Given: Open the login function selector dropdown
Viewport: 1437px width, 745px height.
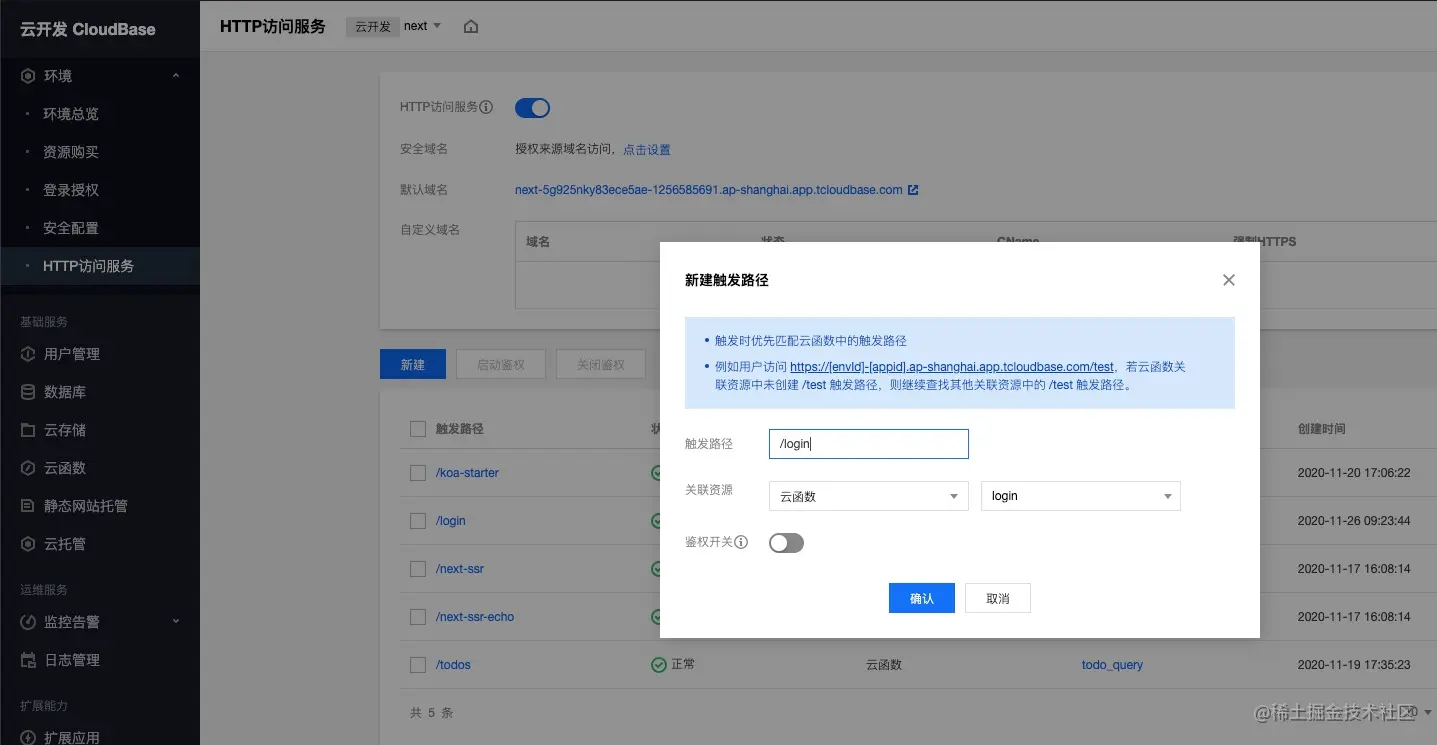Looking at the screenshot, I should pyautogui.click(x=1080, y=495).
